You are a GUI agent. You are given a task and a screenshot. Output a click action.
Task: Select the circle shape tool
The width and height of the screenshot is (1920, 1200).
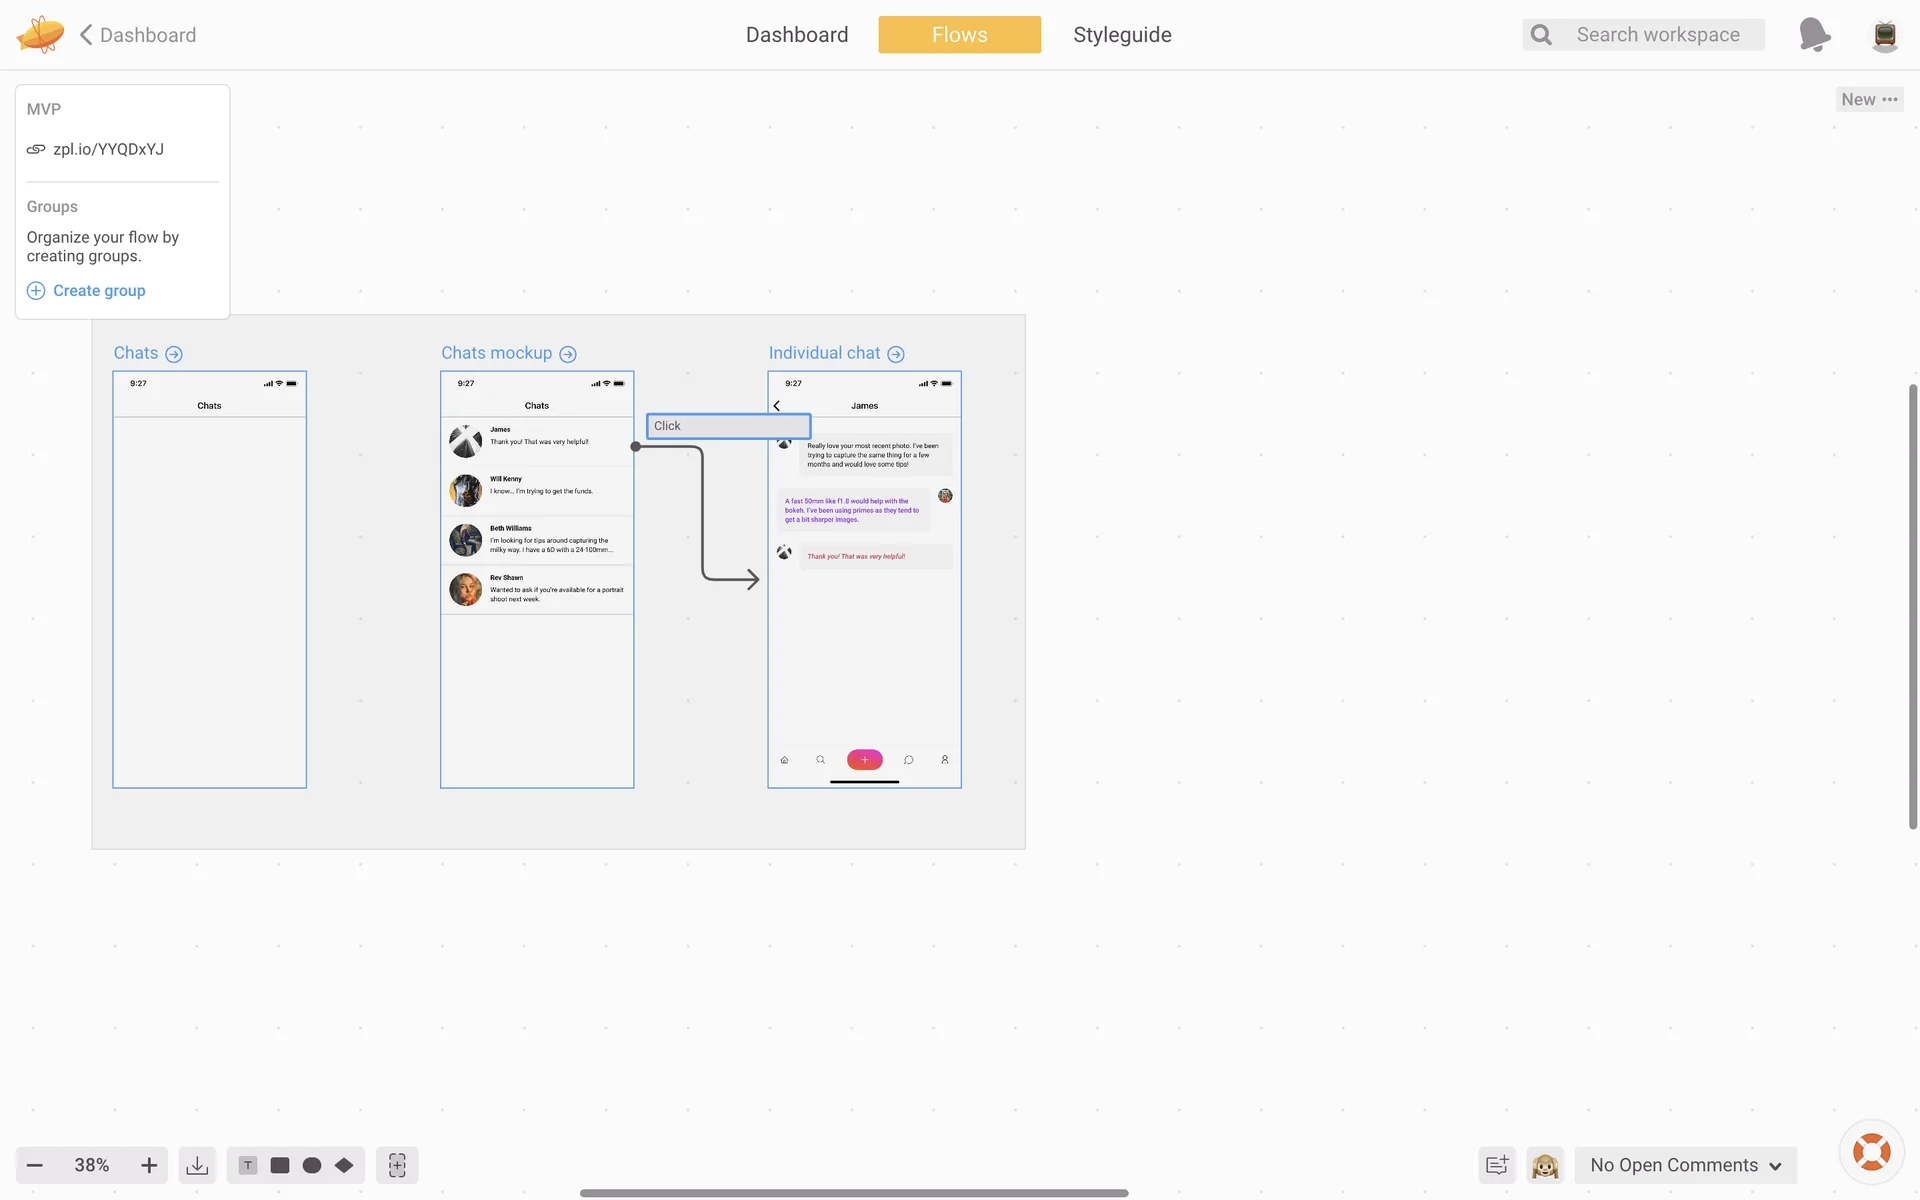[312, 1165]
